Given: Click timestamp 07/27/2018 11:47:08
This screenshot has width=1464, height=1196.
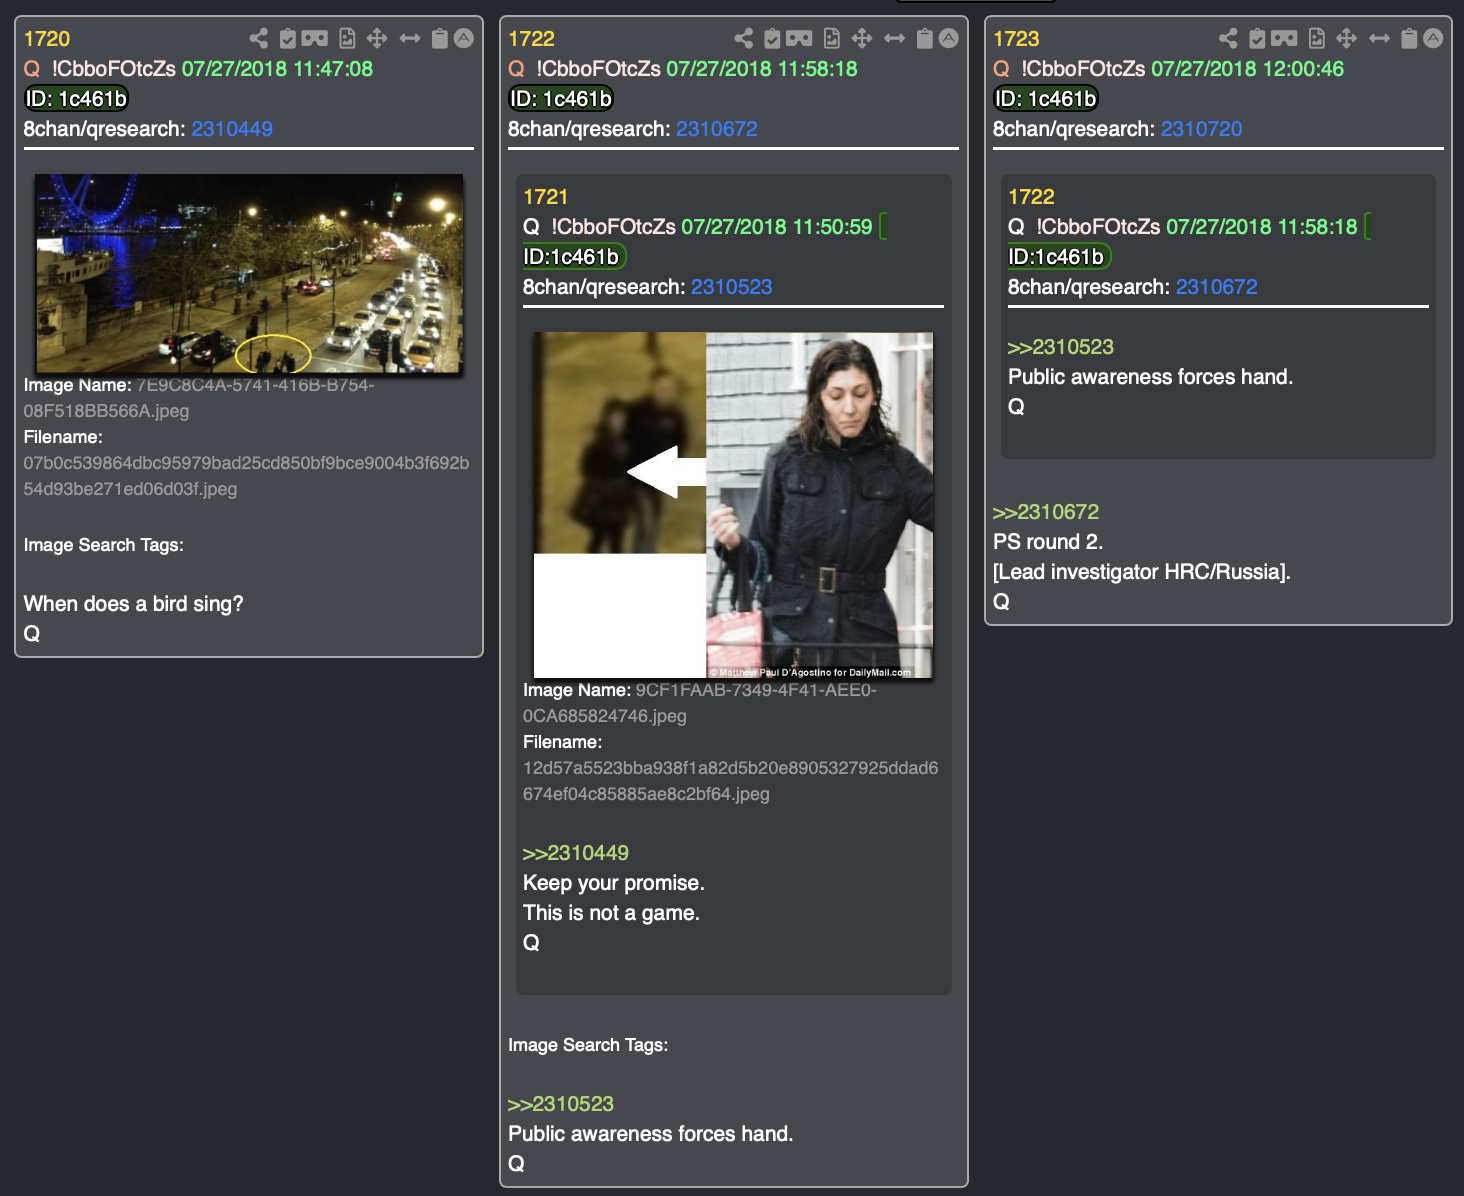Looking at the screenshot, I should [277, 69].
